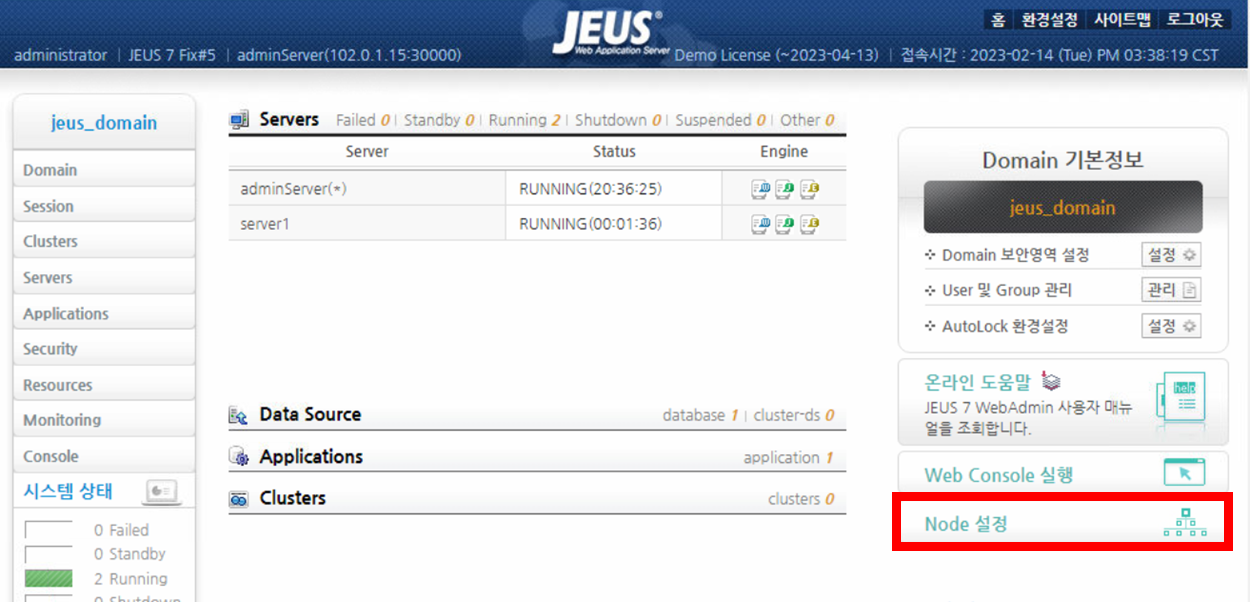Click adminServer's blue W web engine icon
This screenshot has height=602, width=1250.
pos(761,189)
